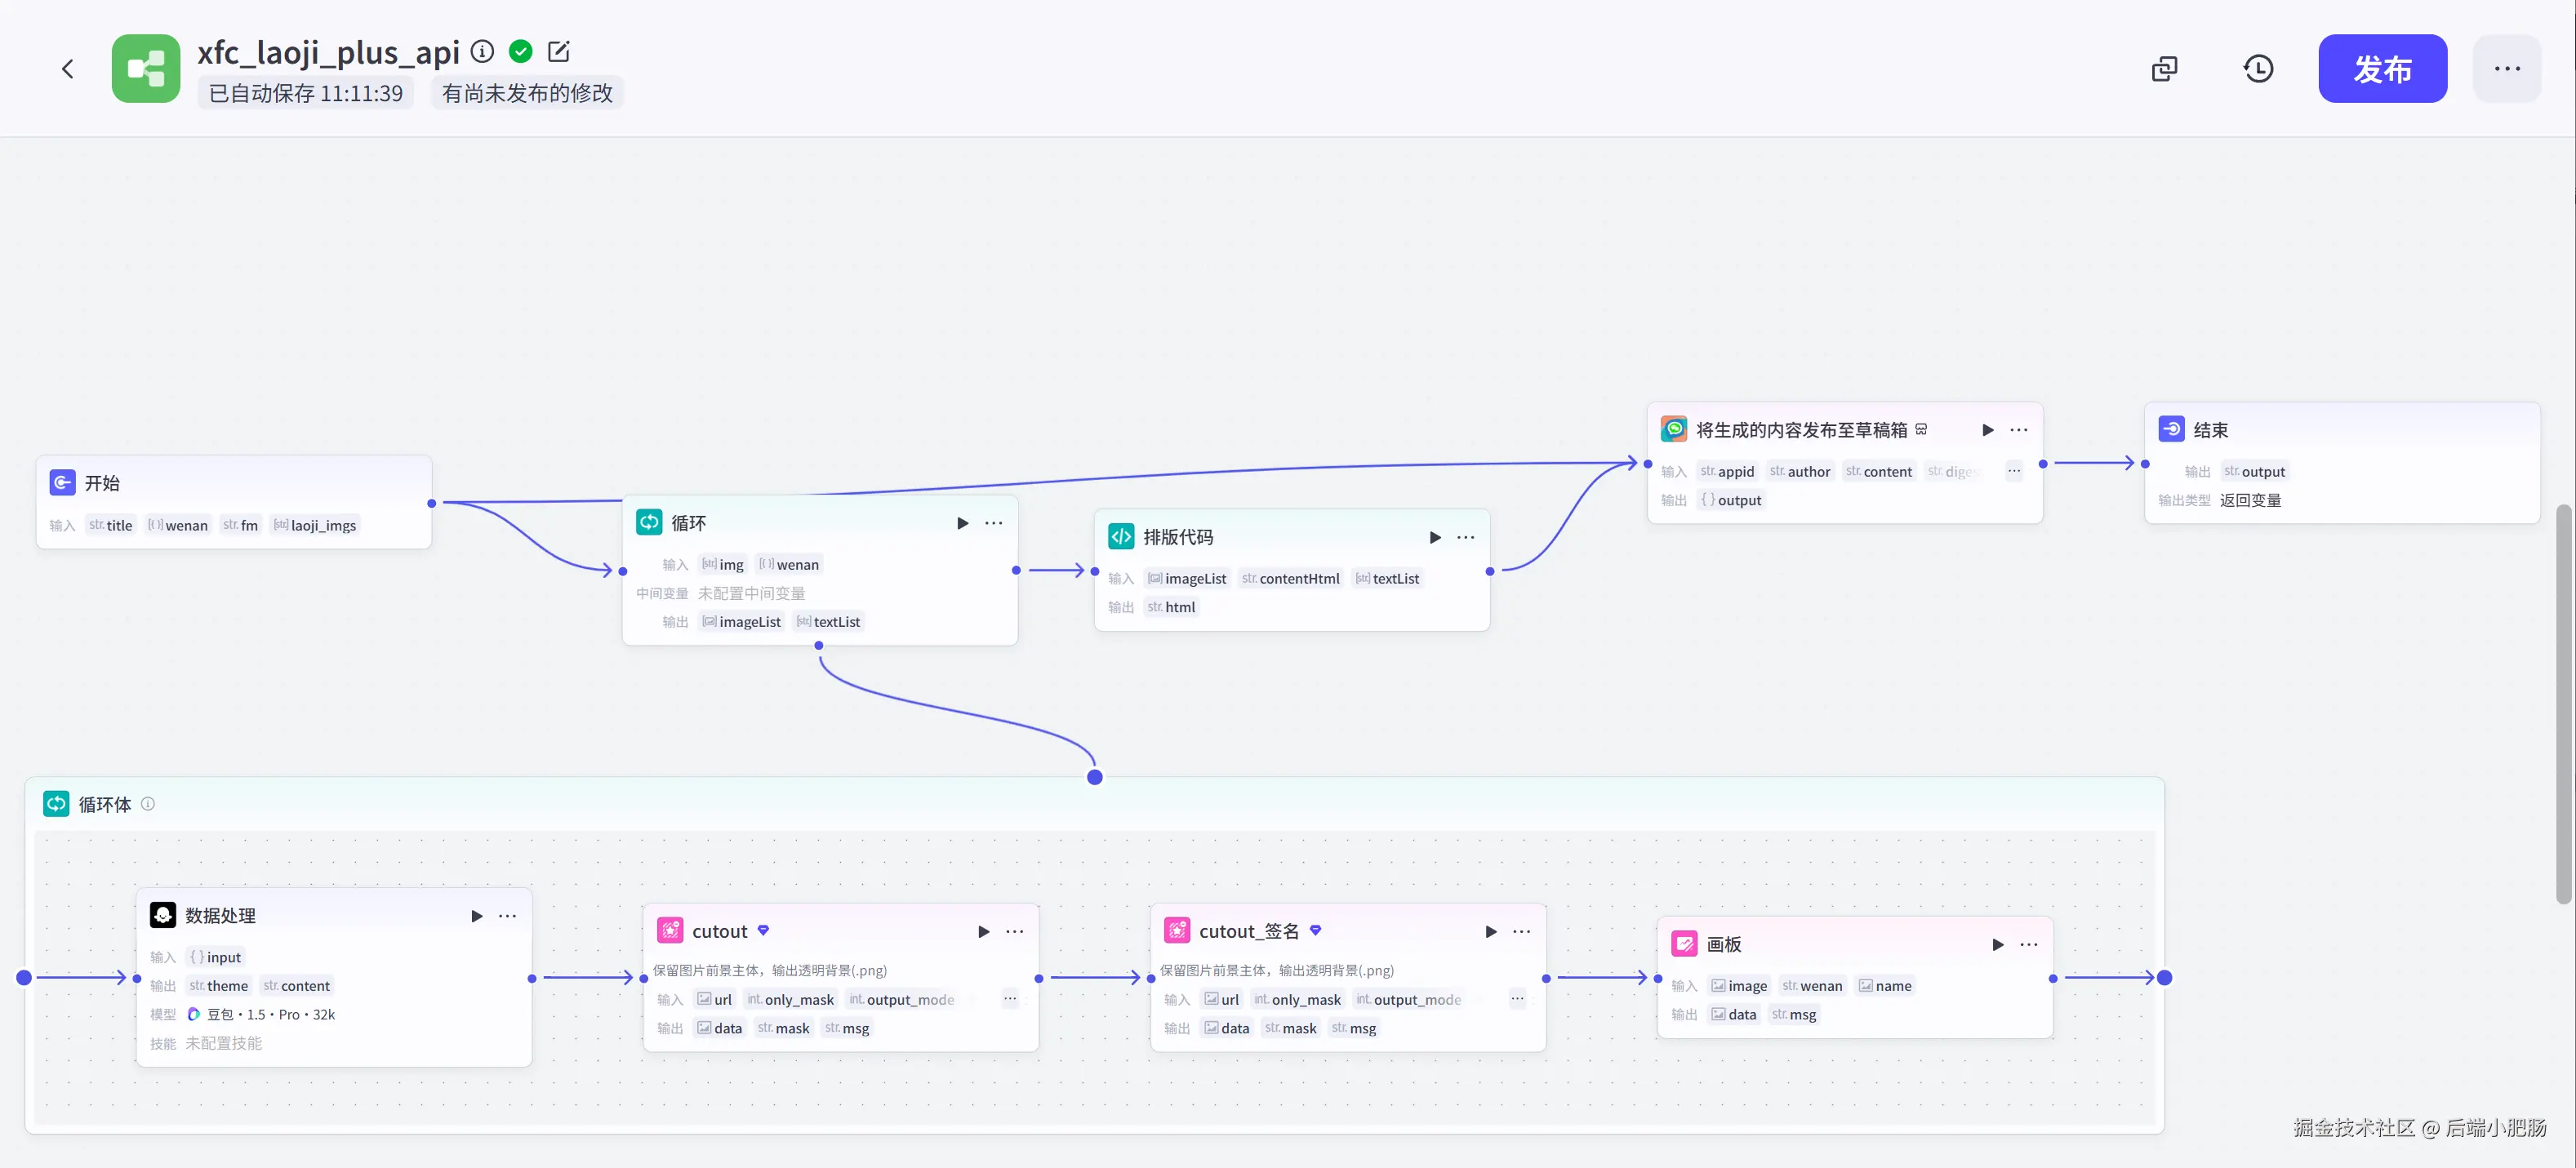Open the header more options ellipsis menu

click(x=2506, y=69)
